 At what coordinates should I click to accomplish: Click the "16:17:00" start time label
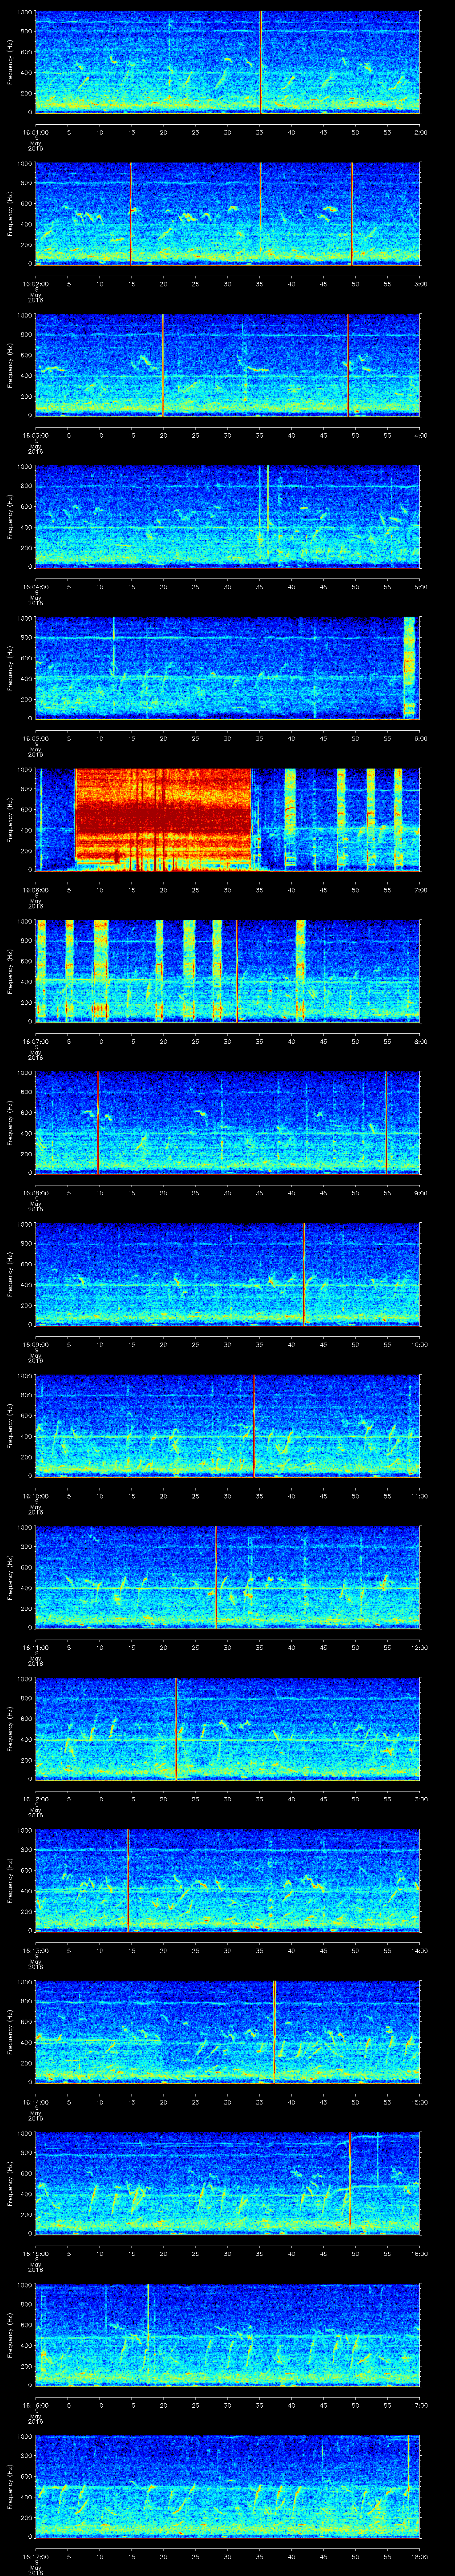(36, 2556)
